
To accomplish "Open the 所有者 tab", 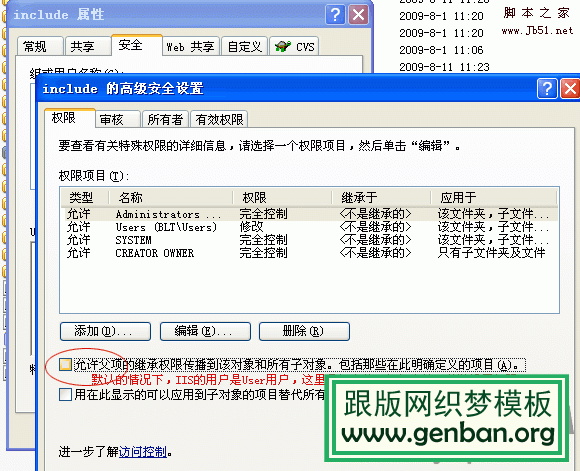I will pyautogui.click(x=165, y=119).
